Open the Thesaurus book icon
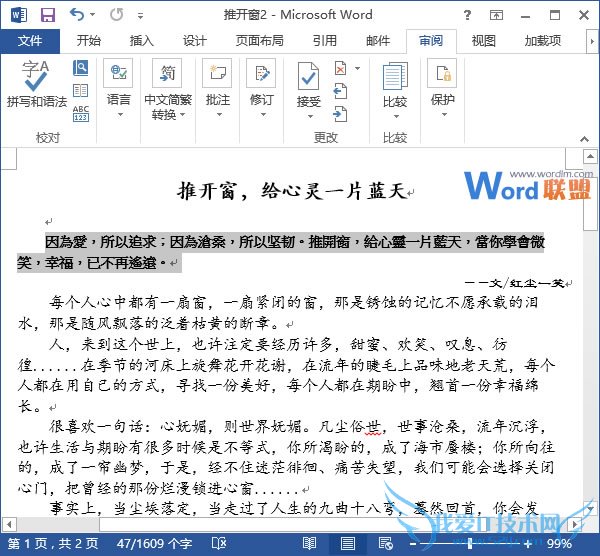 coord(80,91)
